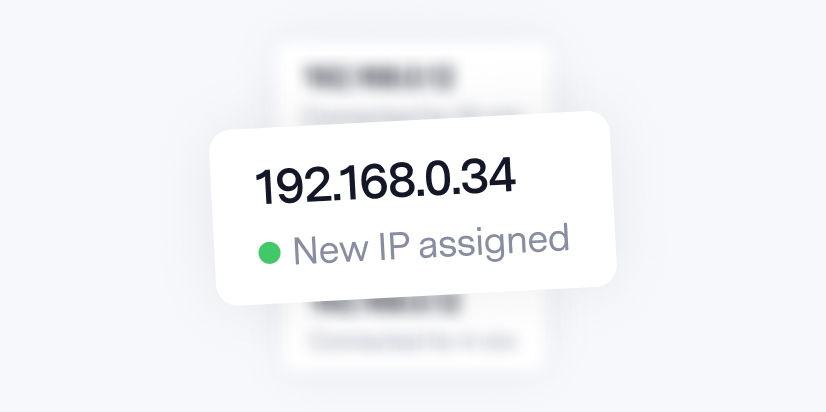Screen dimensions: 826x412
Task: Click blurred heading atop the background card
Action: click(378, 77)
